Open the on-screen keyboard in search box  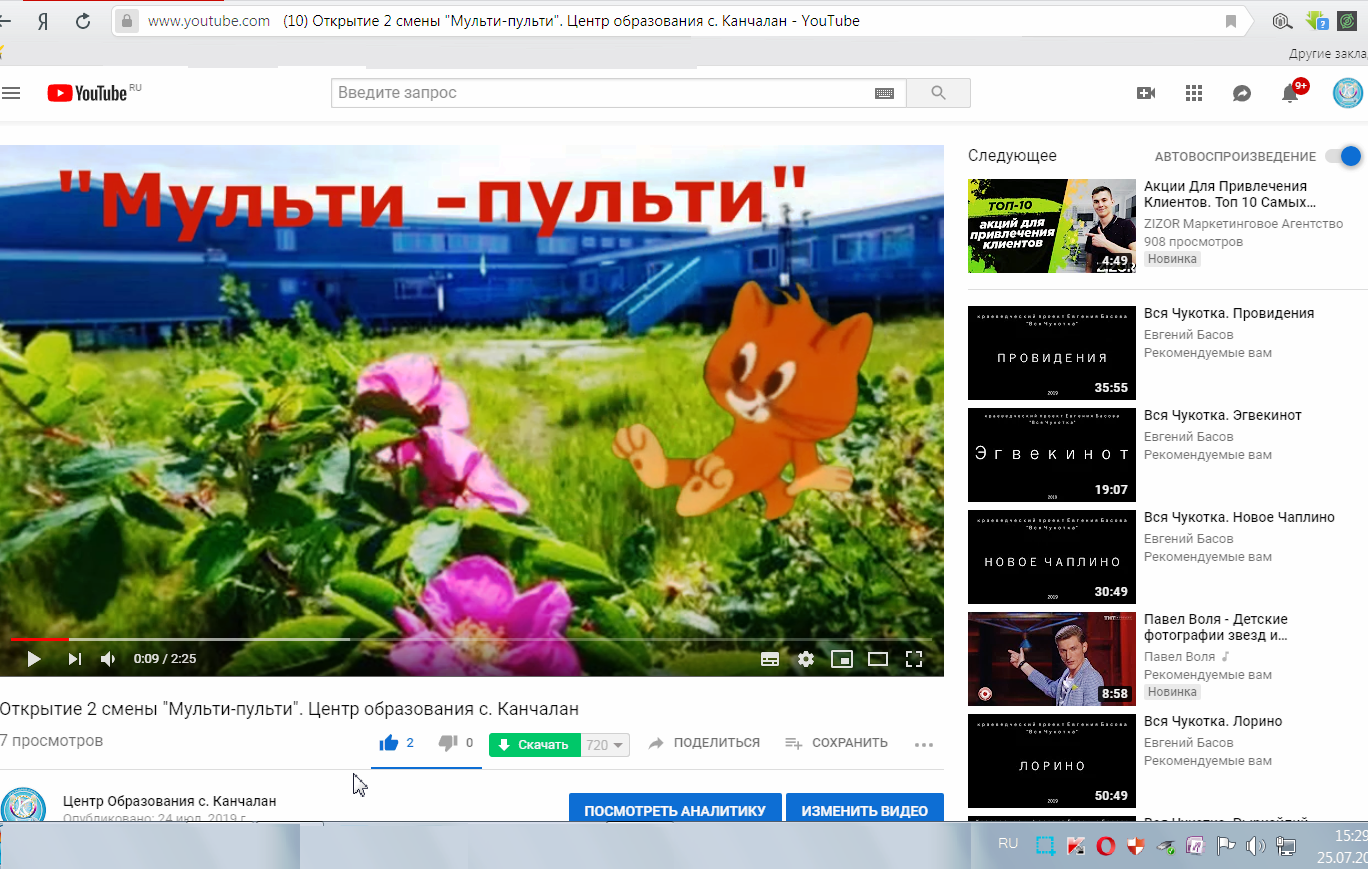[884, 93]
